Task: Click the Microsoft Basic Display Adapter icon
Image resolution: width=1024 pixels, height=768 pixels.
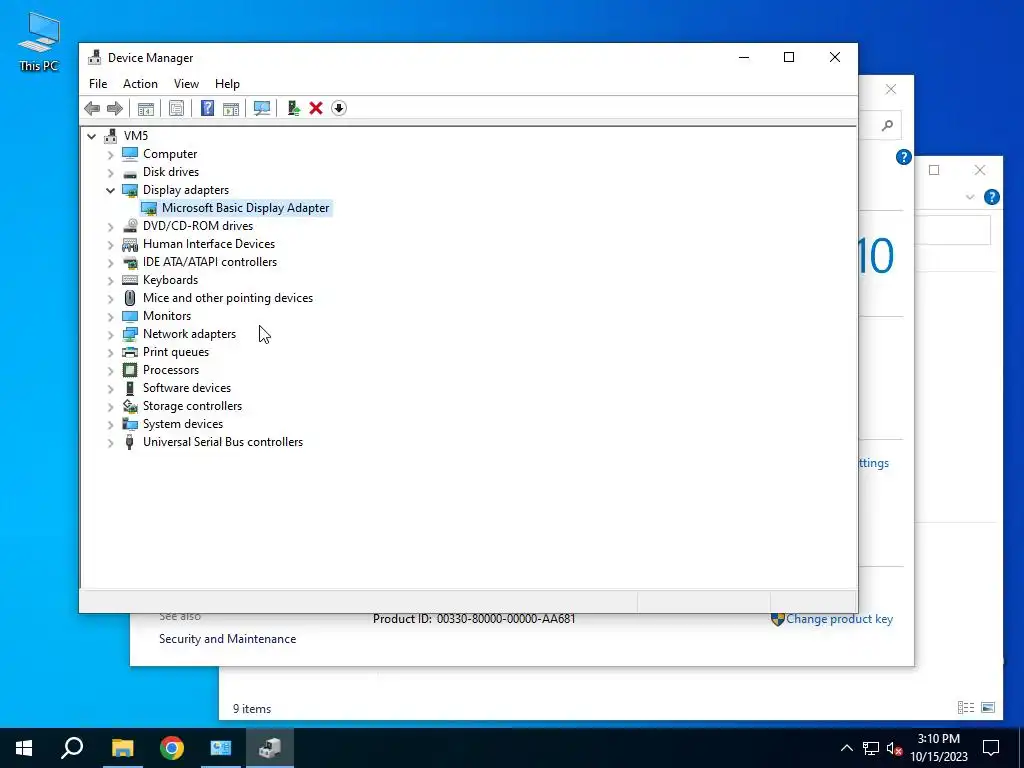Action: coord(149,208)
